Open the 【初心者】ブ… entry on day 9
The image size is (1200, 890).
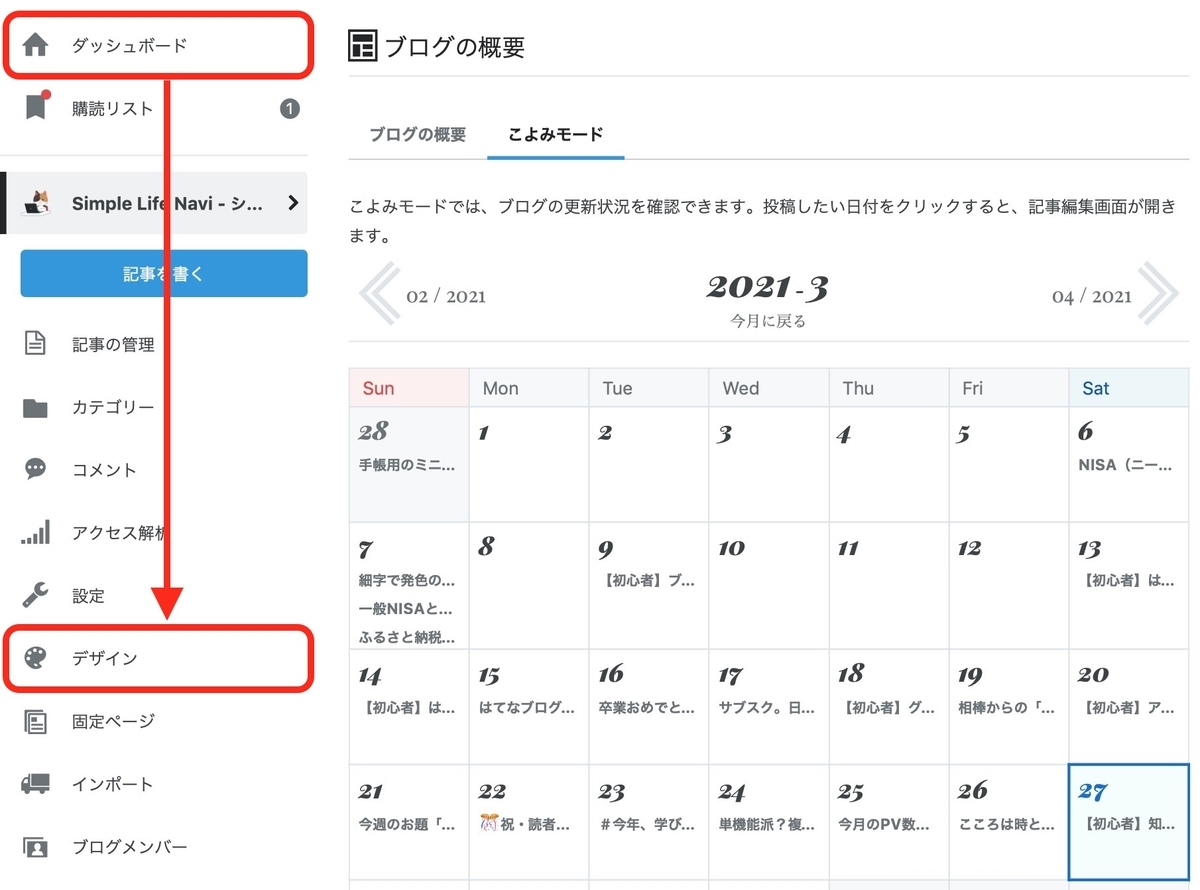click(x=646, y=580)
